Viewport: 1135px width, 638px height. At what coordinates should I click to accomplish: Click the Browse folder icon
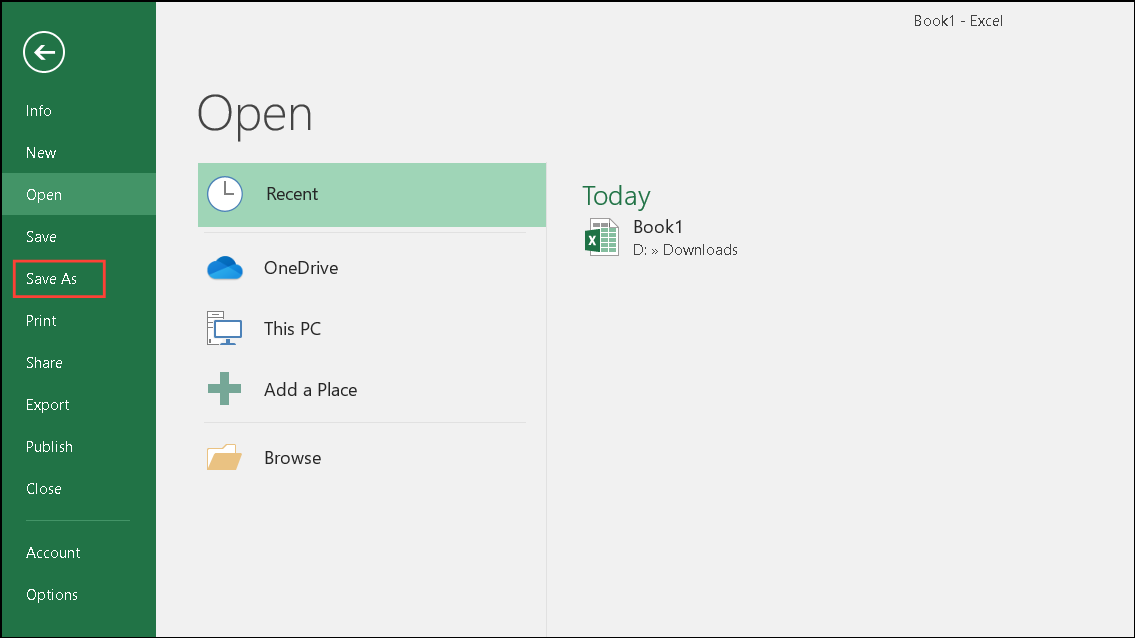click(224, 457)
